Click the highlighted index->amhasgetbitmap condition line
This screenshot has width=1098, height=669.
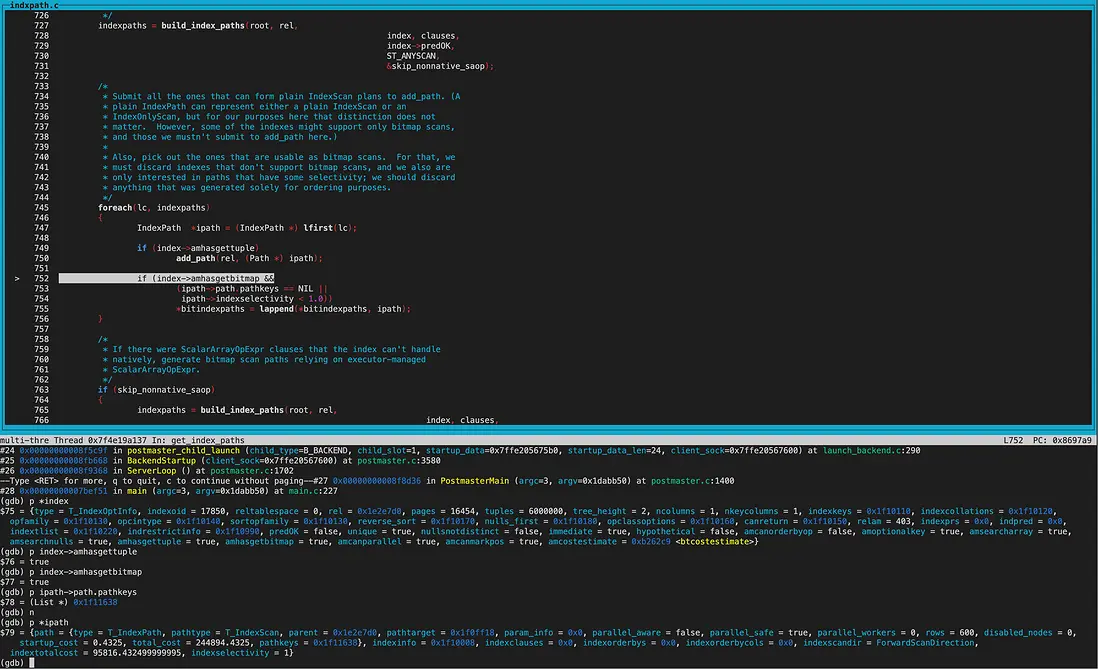pos(205,278)
